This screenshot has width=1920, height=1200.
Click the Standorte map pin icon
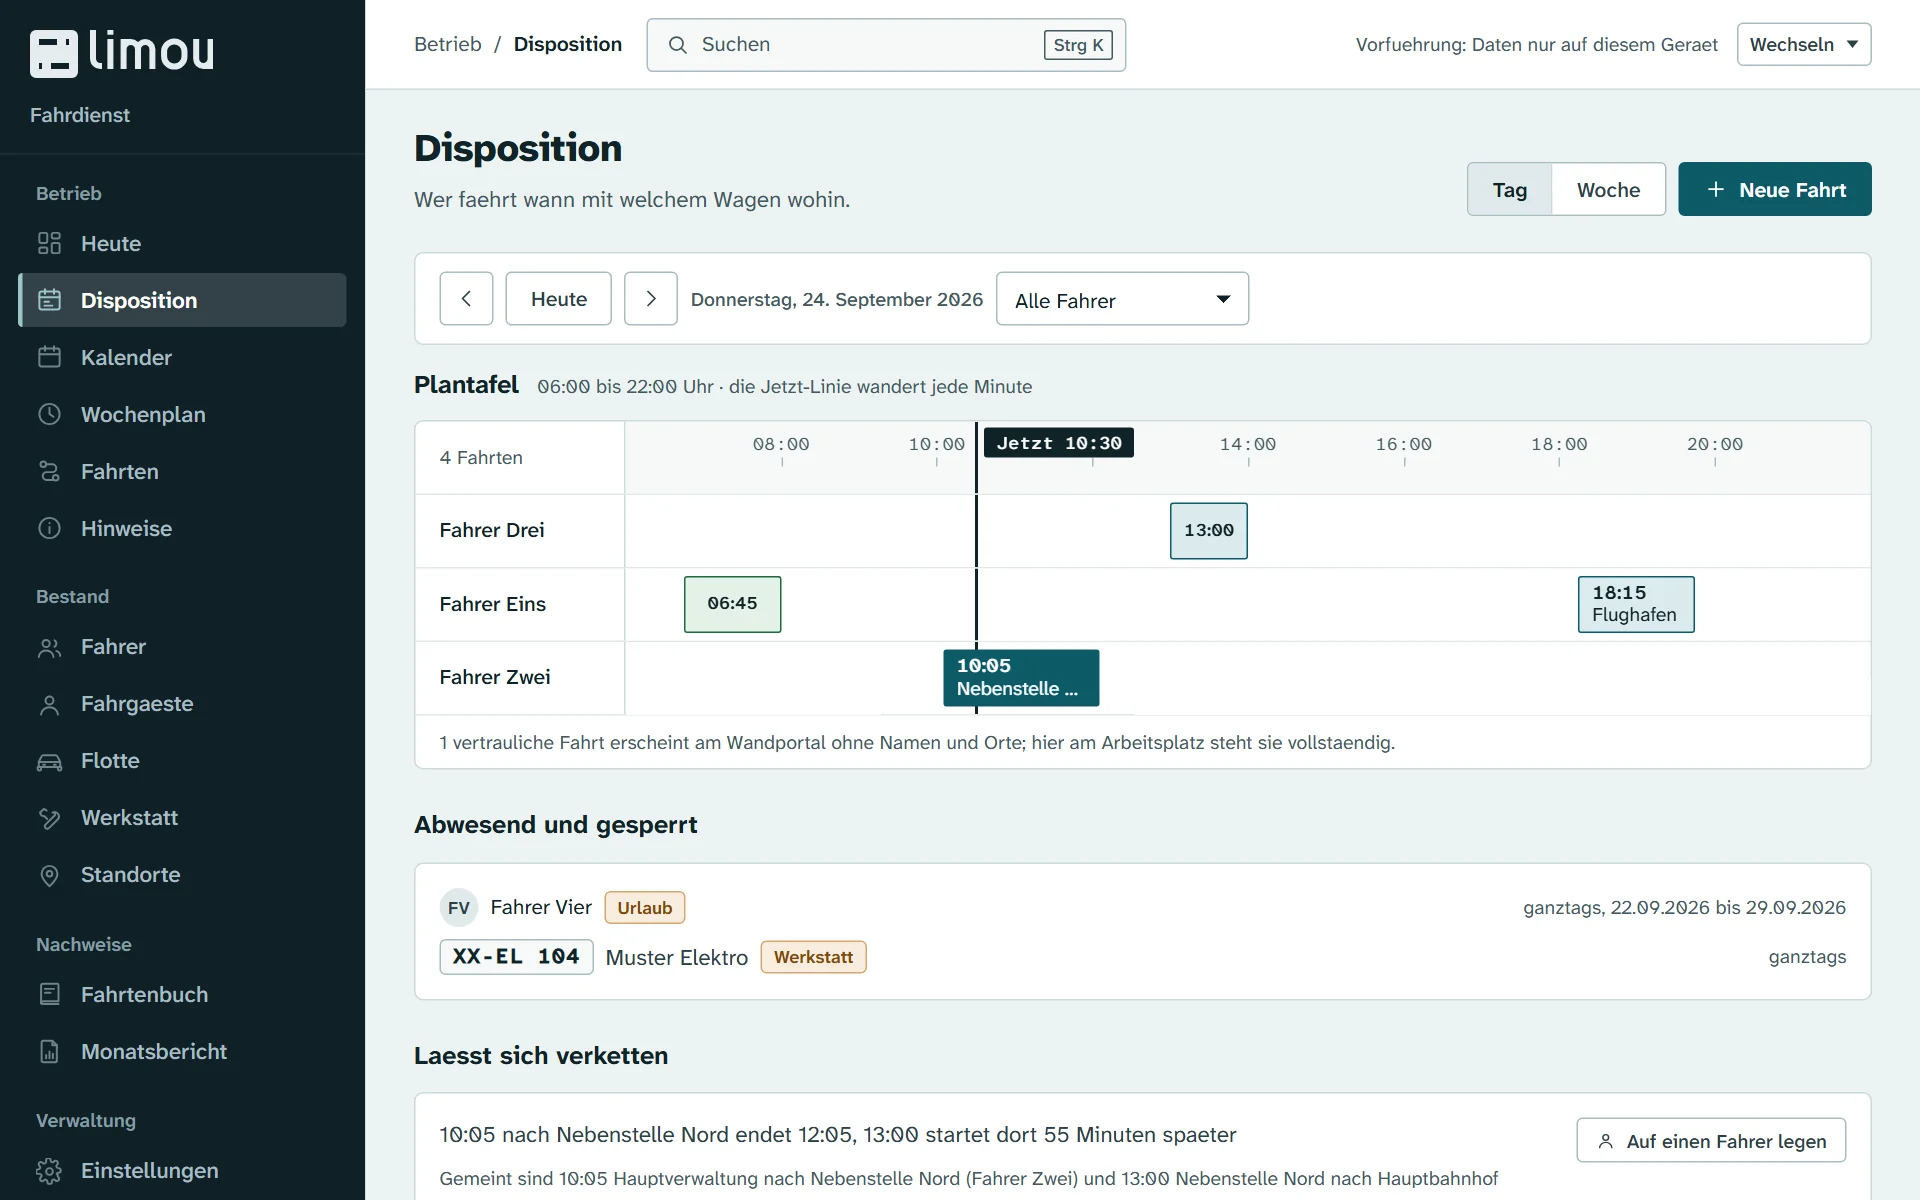(49, 875)
